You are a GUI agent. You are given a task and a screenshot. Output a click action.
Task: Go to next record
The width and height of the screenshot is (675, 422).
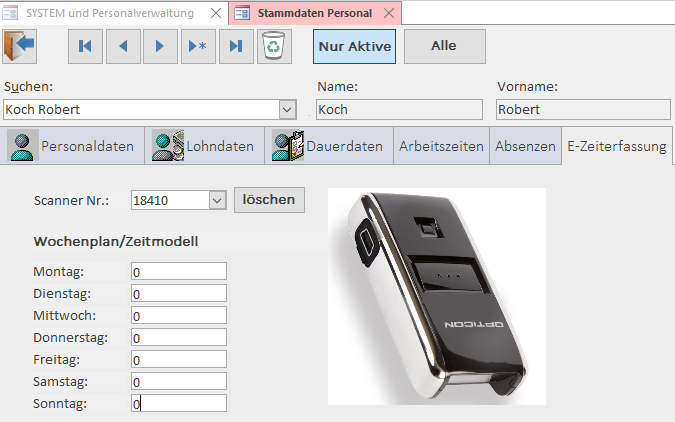pyautogui.click(x=160, y=47)
